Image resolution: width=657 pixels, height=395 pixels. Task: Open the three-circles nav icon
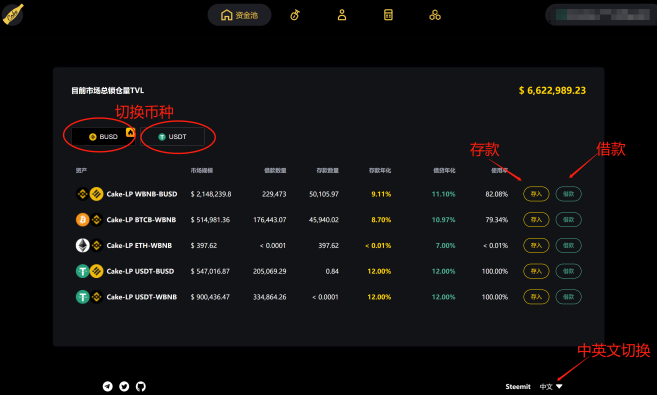tap(435, 15)
